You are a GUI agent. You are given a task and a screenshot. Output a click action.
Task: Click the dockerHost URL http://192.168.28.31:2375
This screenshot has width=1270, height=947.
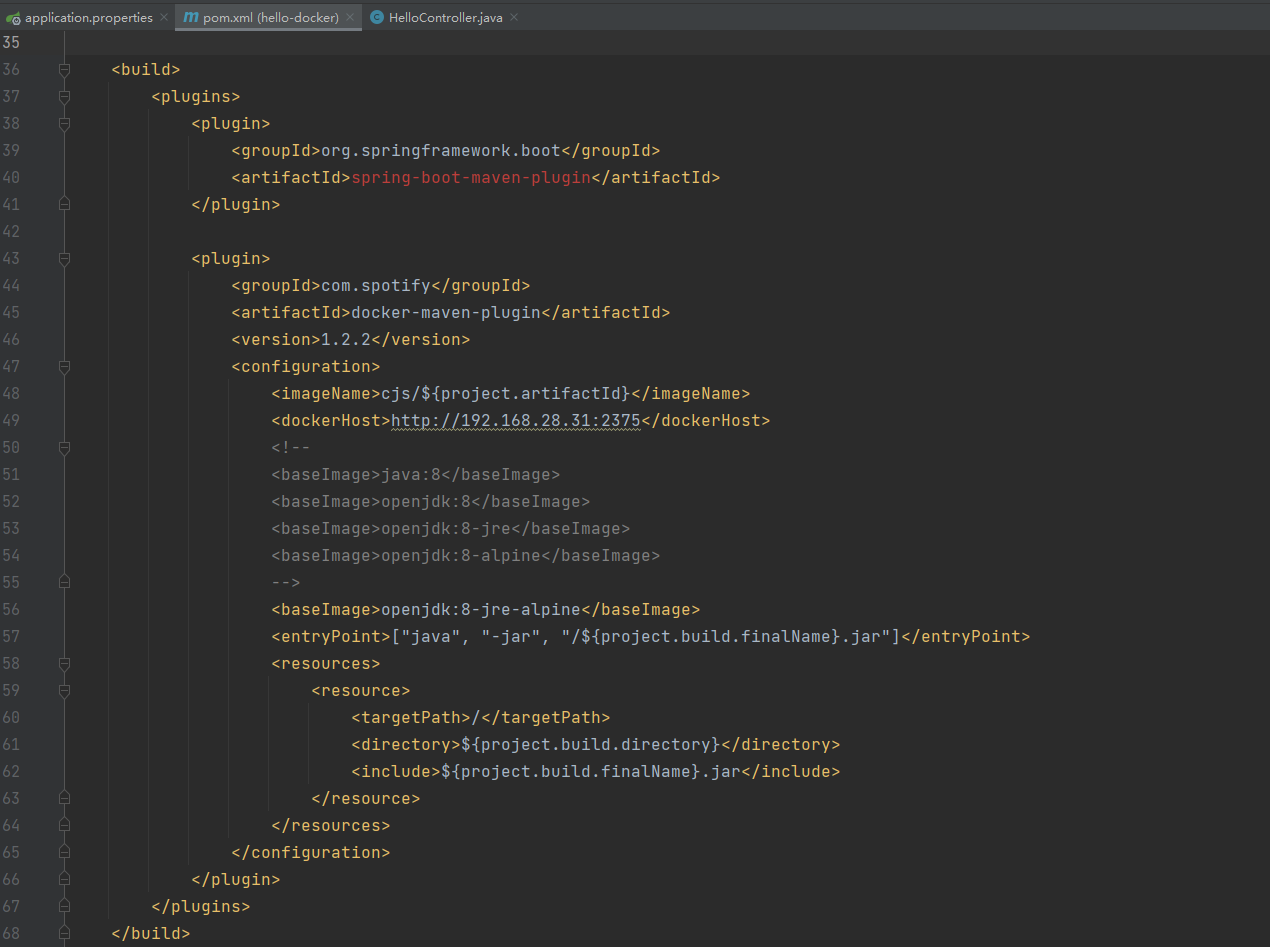pyautogui.click(x=516, y=421)
